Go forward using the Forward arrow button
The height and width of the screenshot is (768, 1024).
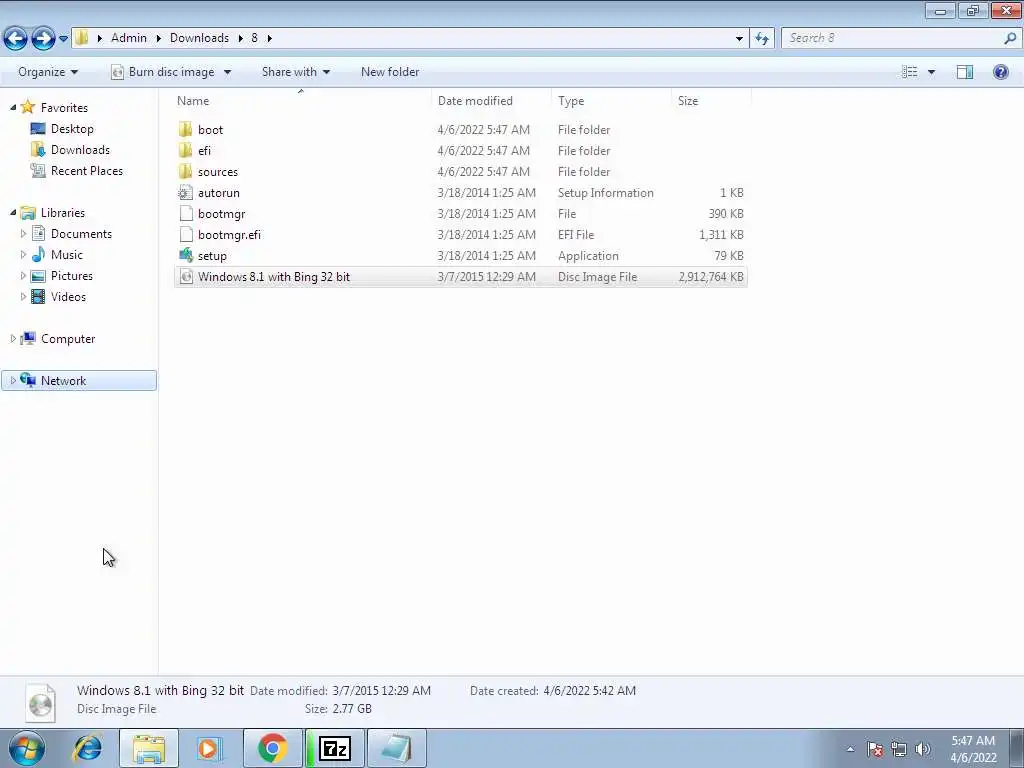(x=43, y=38)
